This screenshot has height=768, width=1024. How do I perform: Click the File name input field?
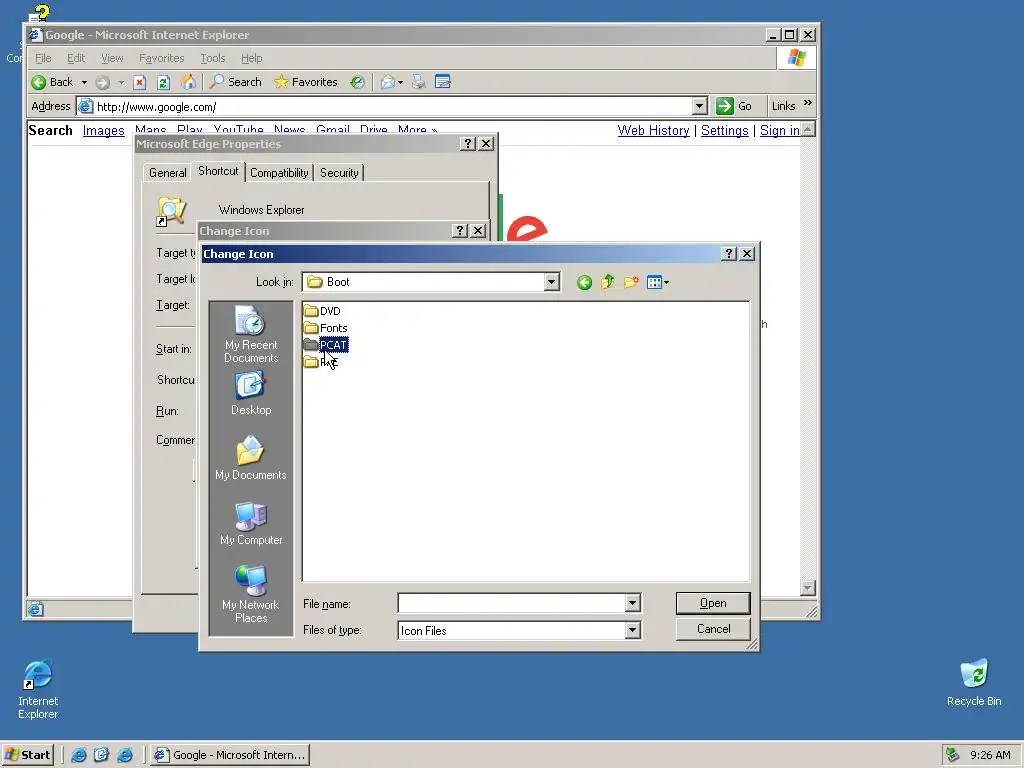point(511,603)
